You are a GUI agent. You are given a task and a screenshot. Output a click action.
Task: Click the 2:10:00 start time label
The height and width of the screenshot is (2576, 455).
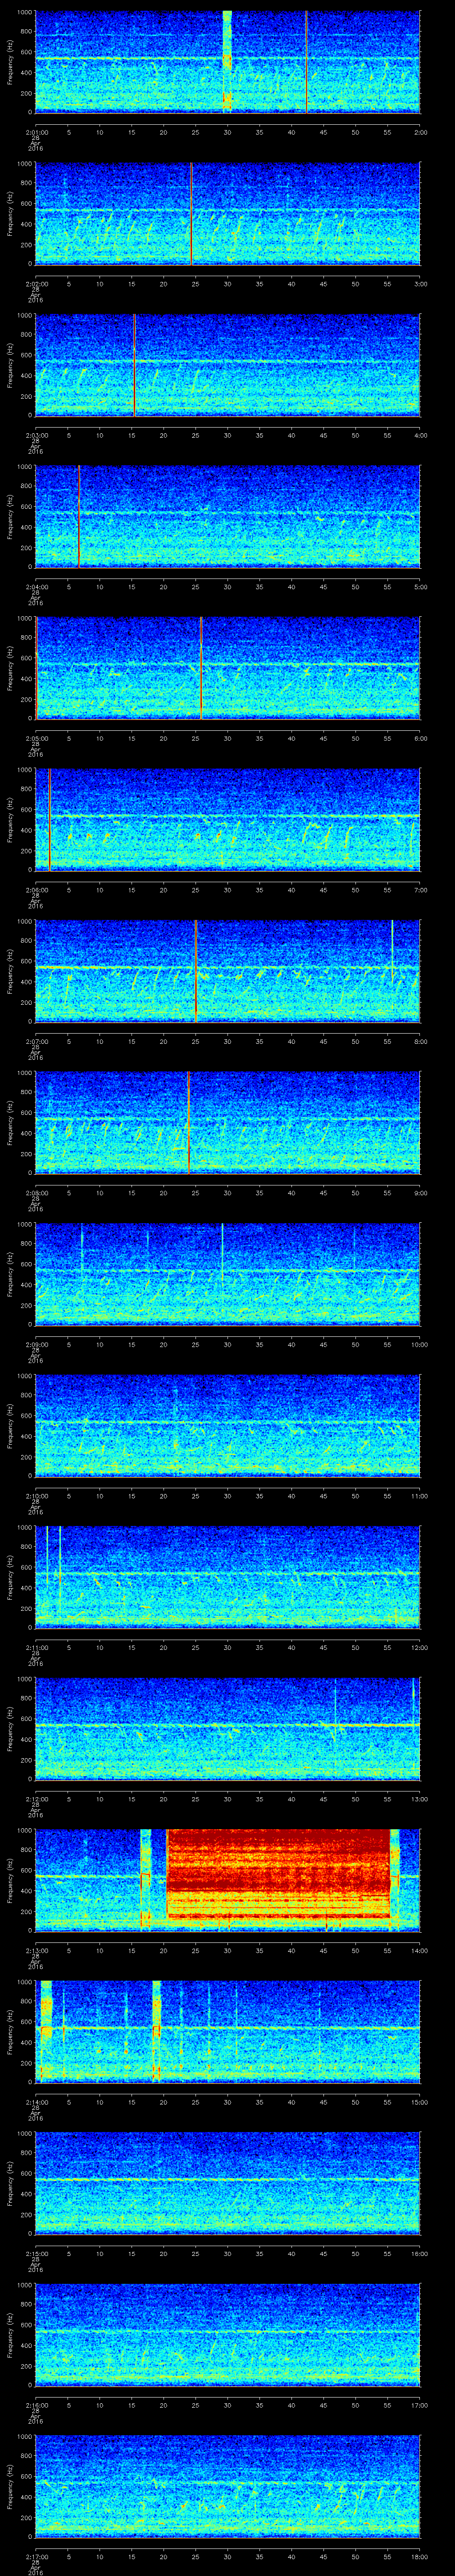[36, 1495]
